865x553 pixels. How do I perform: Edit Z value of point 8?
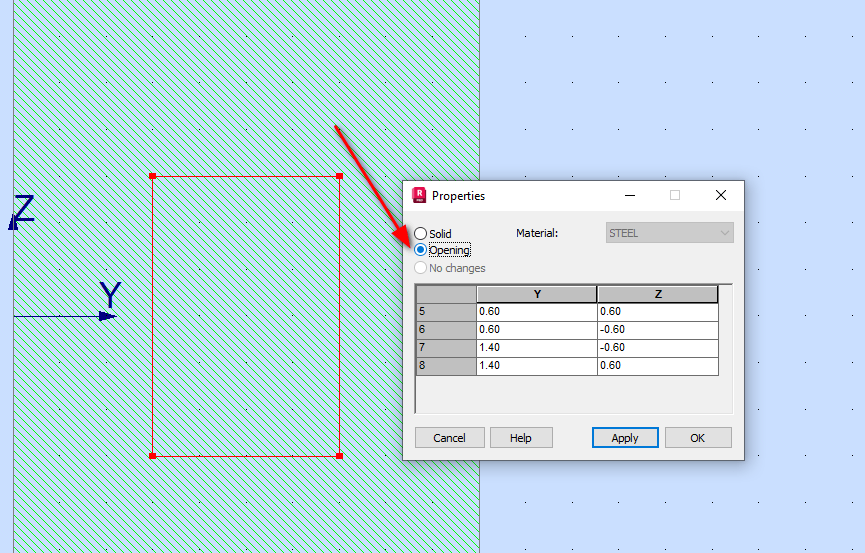point(658,366)
